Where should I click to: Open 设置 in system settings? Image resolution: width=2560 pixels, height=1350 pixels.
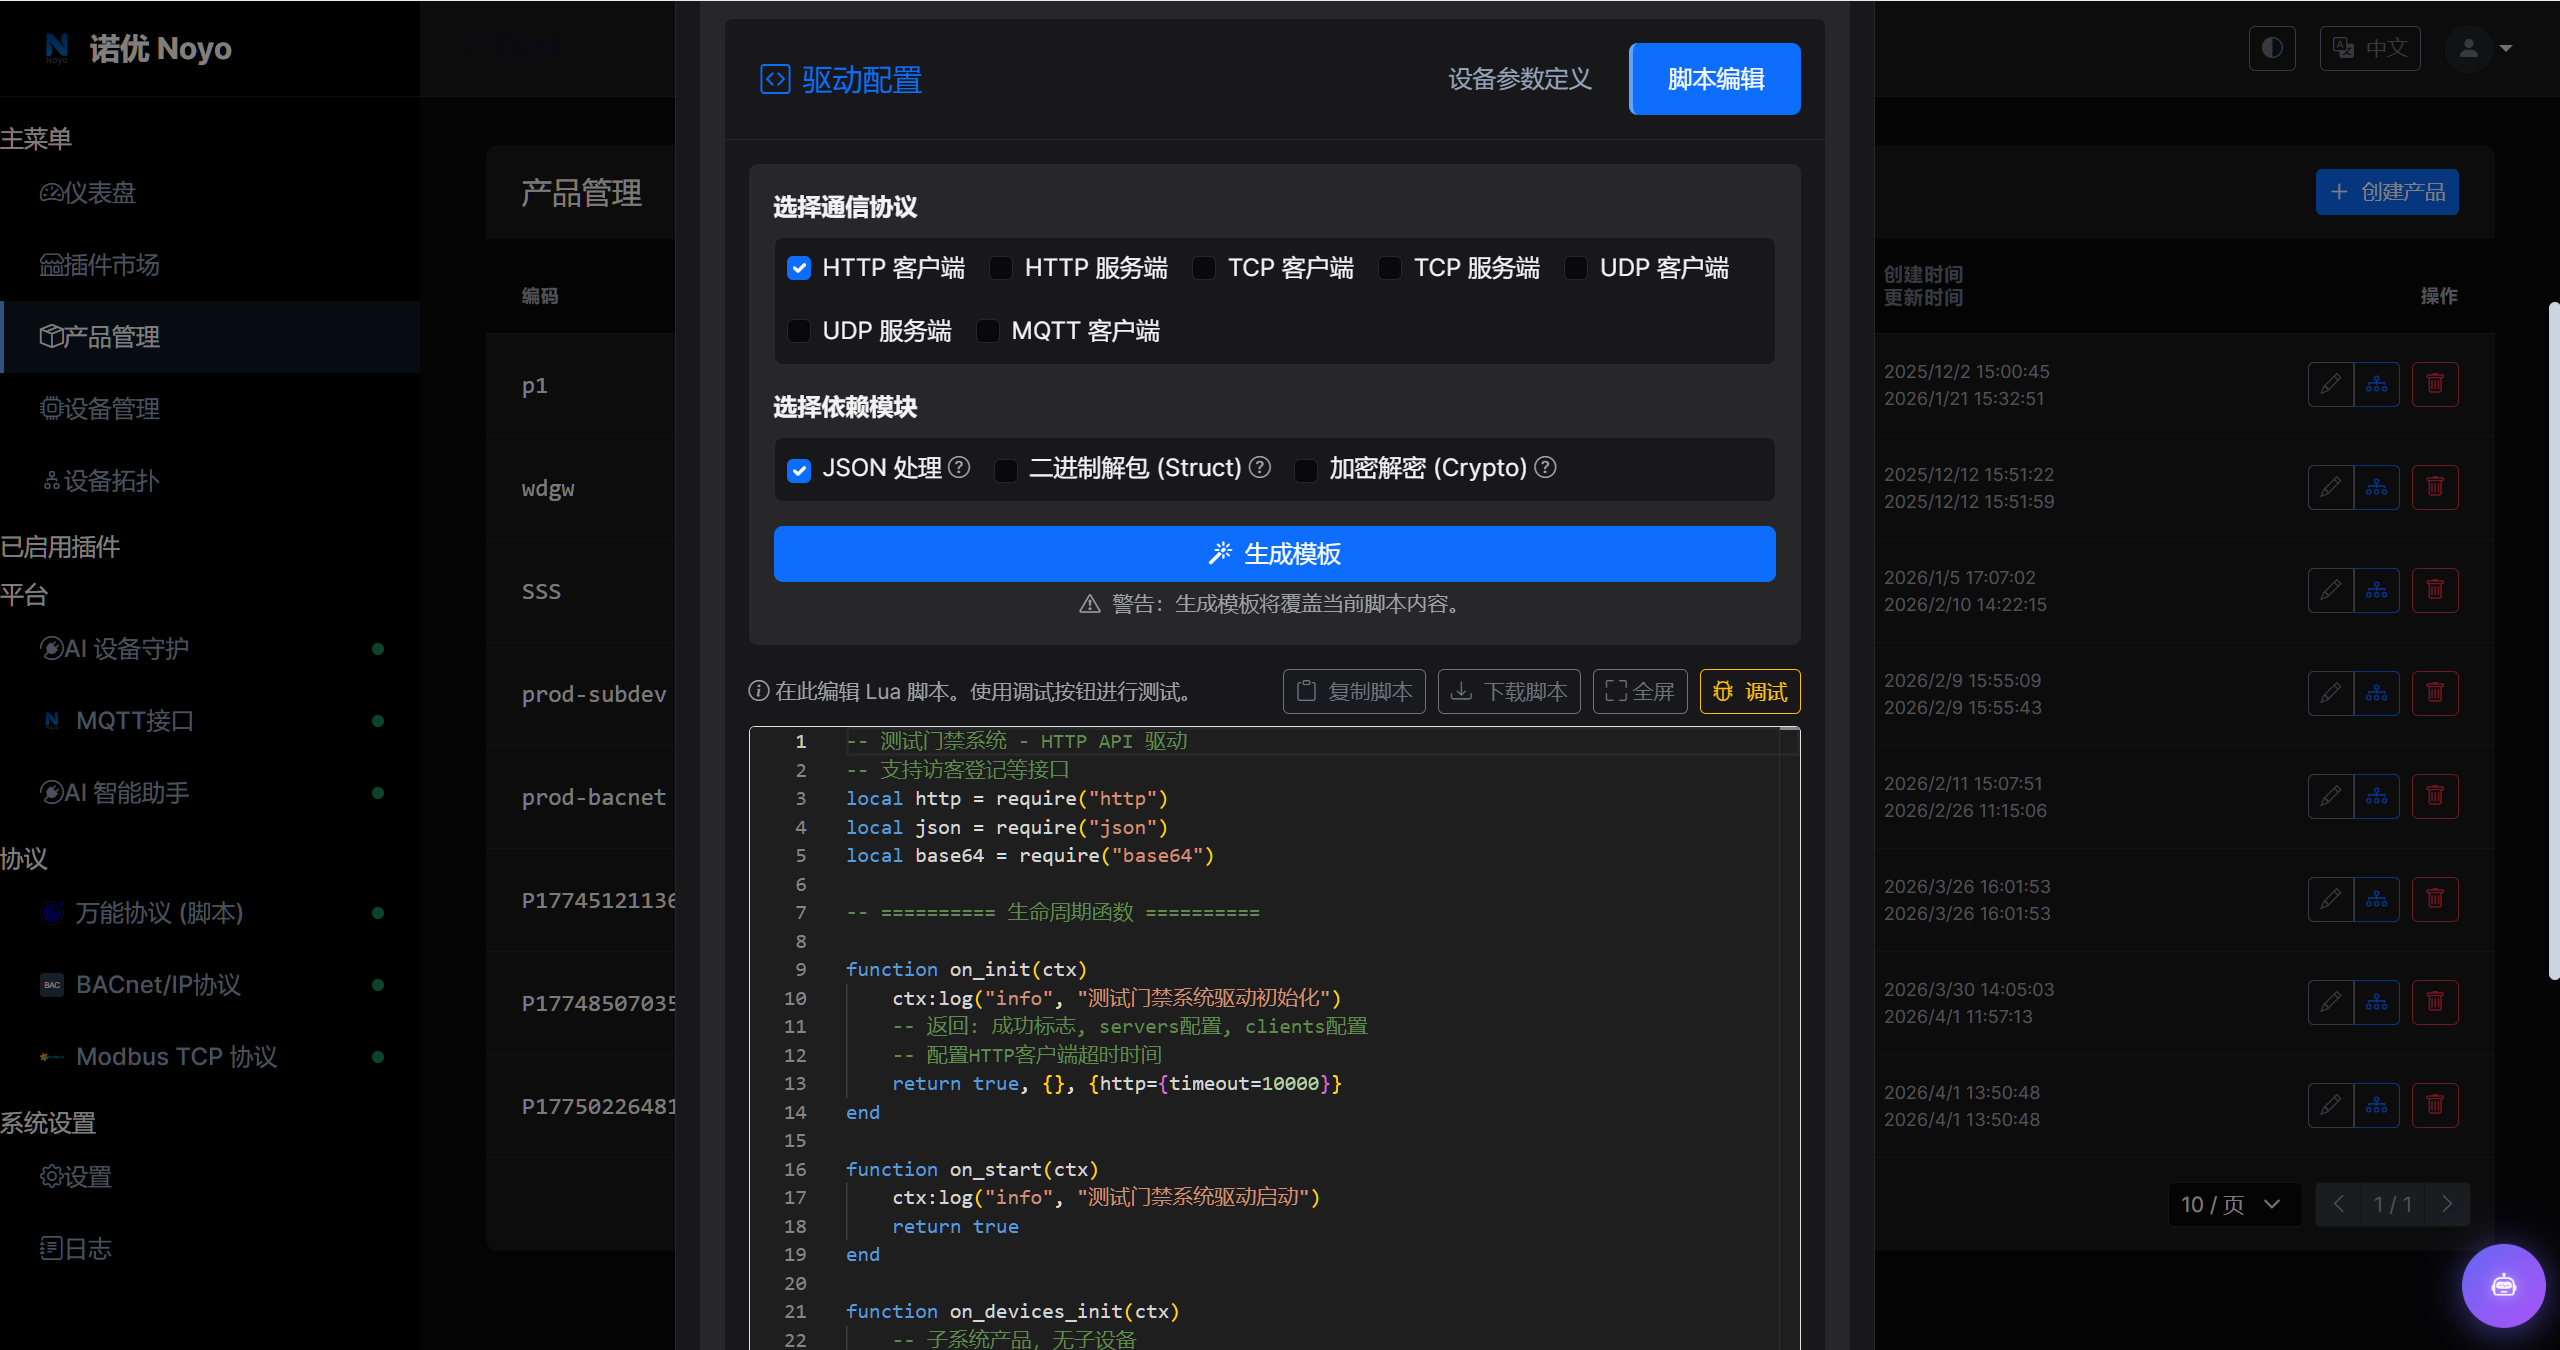210,1177
